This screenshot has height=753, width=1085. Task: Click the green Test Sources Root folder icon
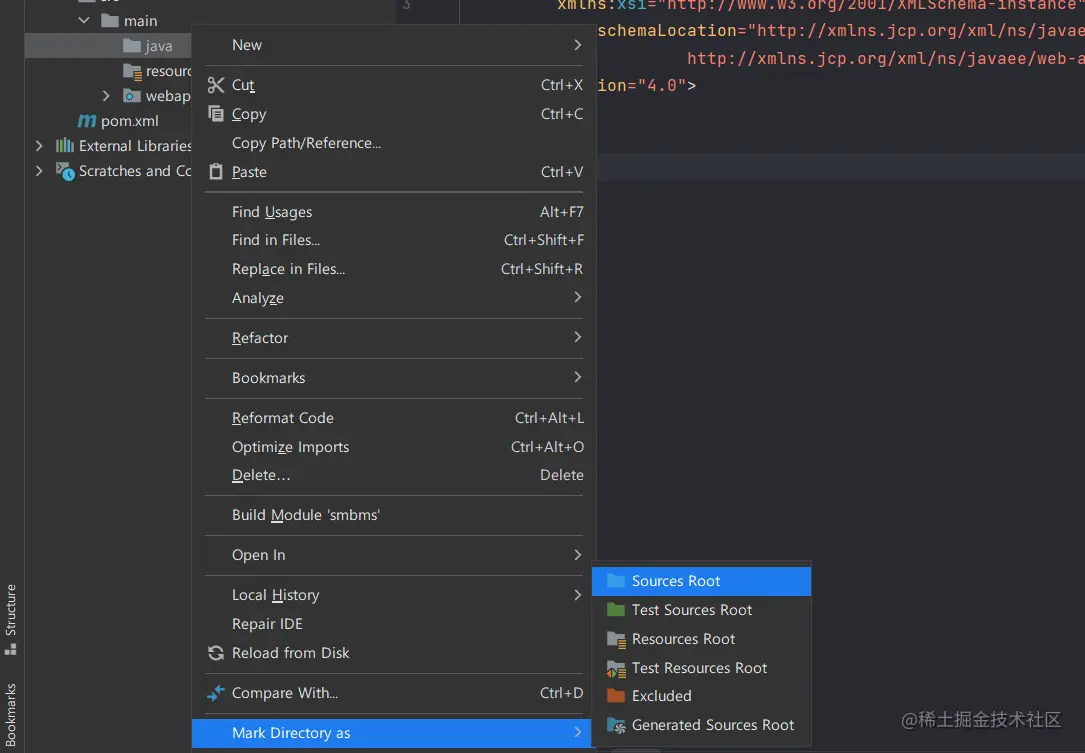coord(616,610)
